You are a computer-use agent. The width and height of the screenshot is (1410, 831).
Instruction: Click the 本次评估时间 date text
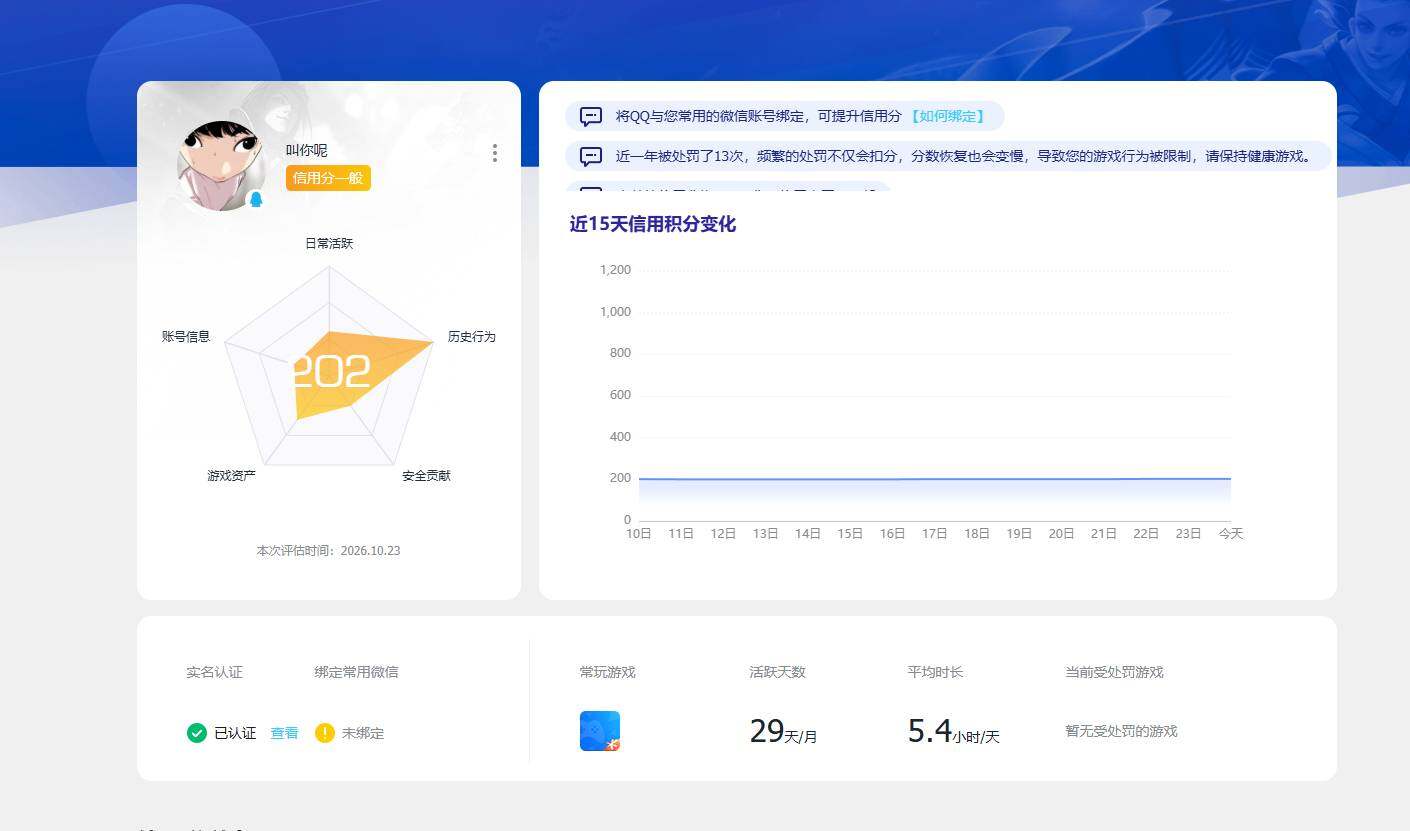[329, 551]
